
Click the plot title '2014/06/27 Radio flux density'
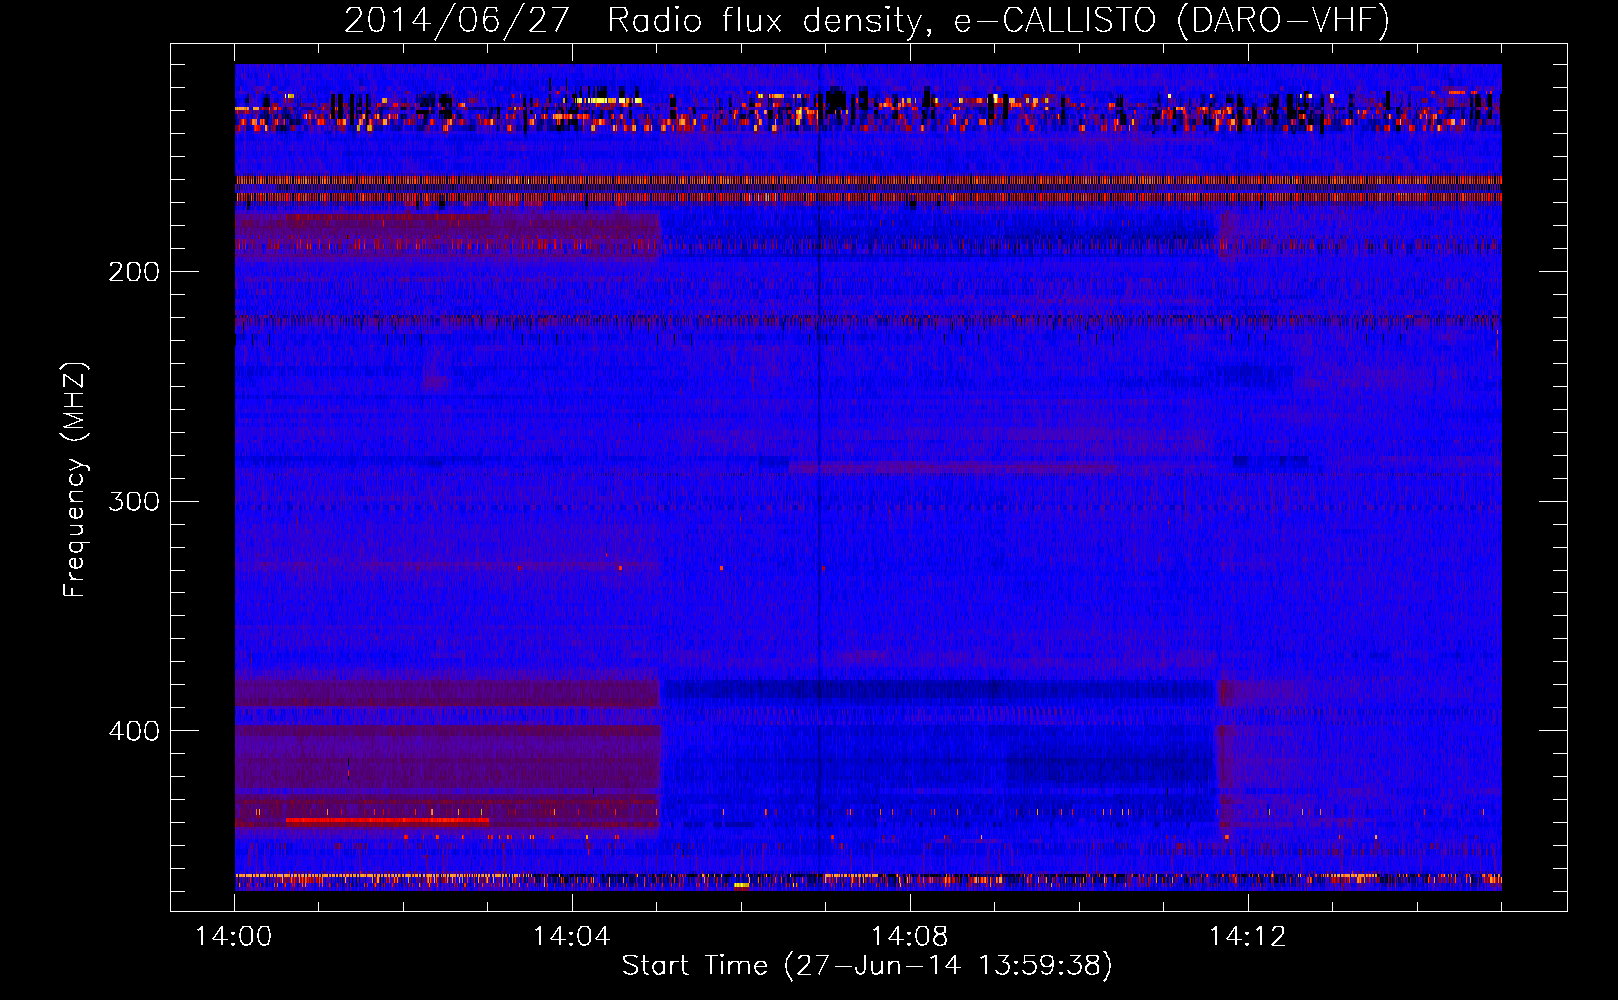pyautogui.click(x=632, y=20)
